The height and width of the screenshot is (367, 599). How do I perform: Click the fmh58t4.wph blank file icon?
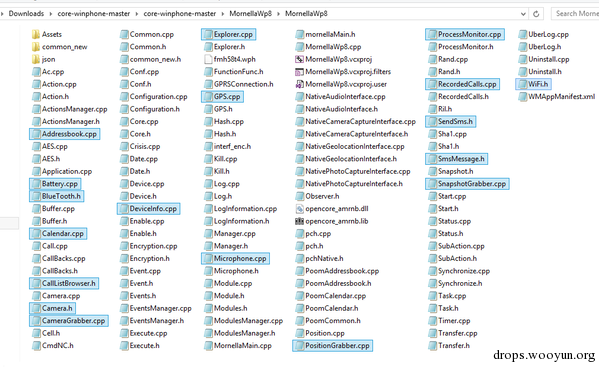[x=208, y=59]
